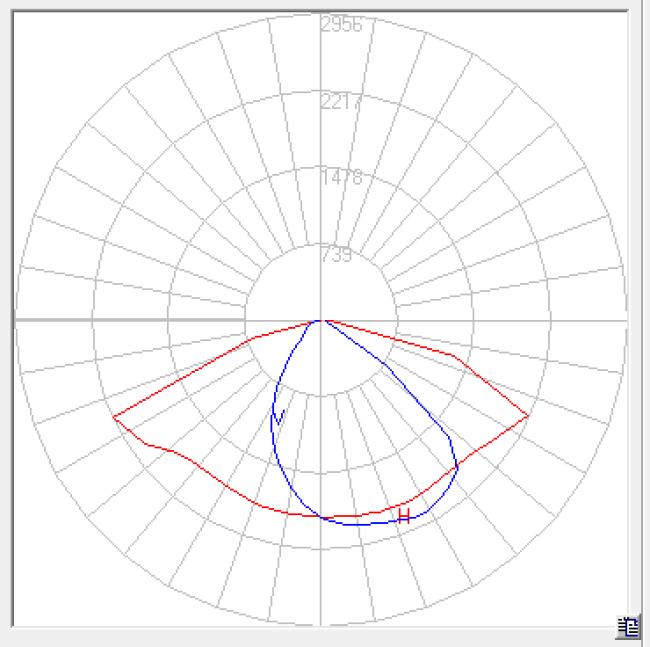Click the right end of the horizontal axis
The height and width of the screenshot is (647, 650).
pyautogui.click(x=624, y=320)
